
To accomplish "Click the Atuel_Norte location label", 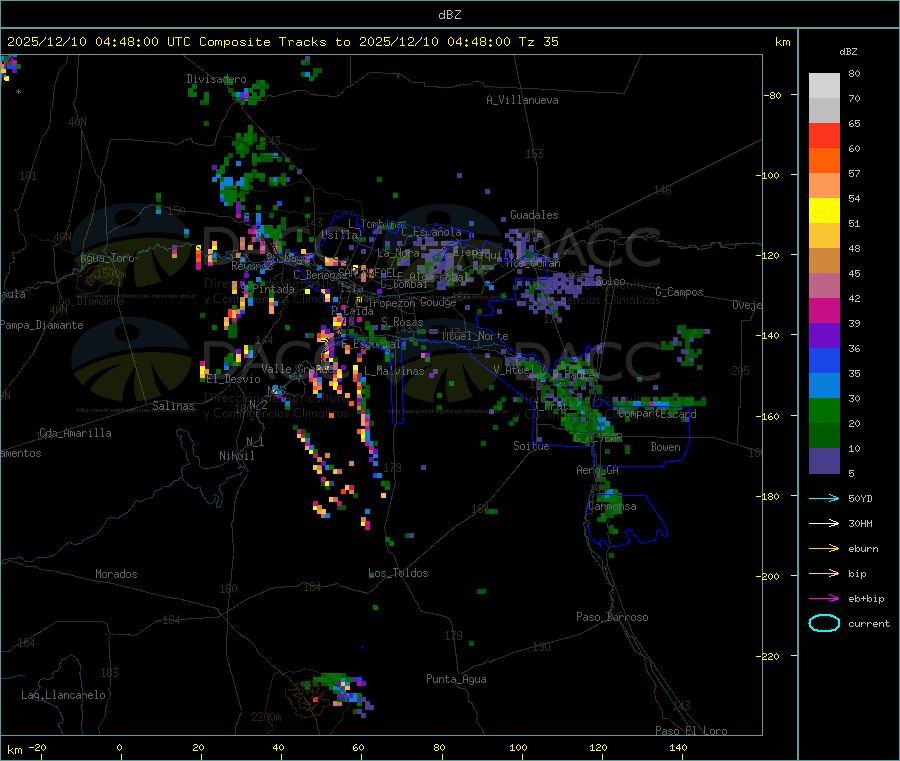I will coord(475,336).
